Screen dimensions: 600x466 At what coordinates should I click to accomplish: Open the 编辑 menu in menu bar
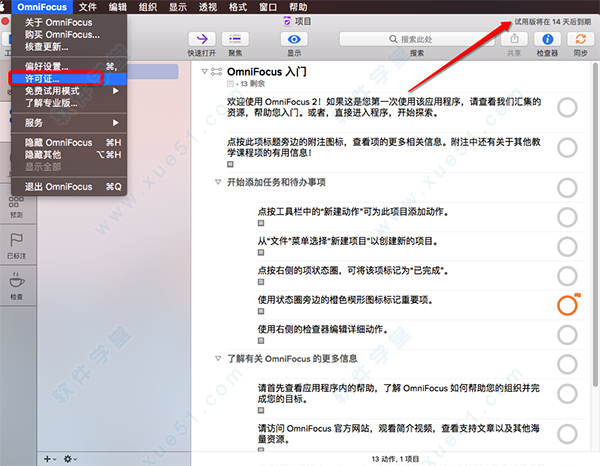117,7
